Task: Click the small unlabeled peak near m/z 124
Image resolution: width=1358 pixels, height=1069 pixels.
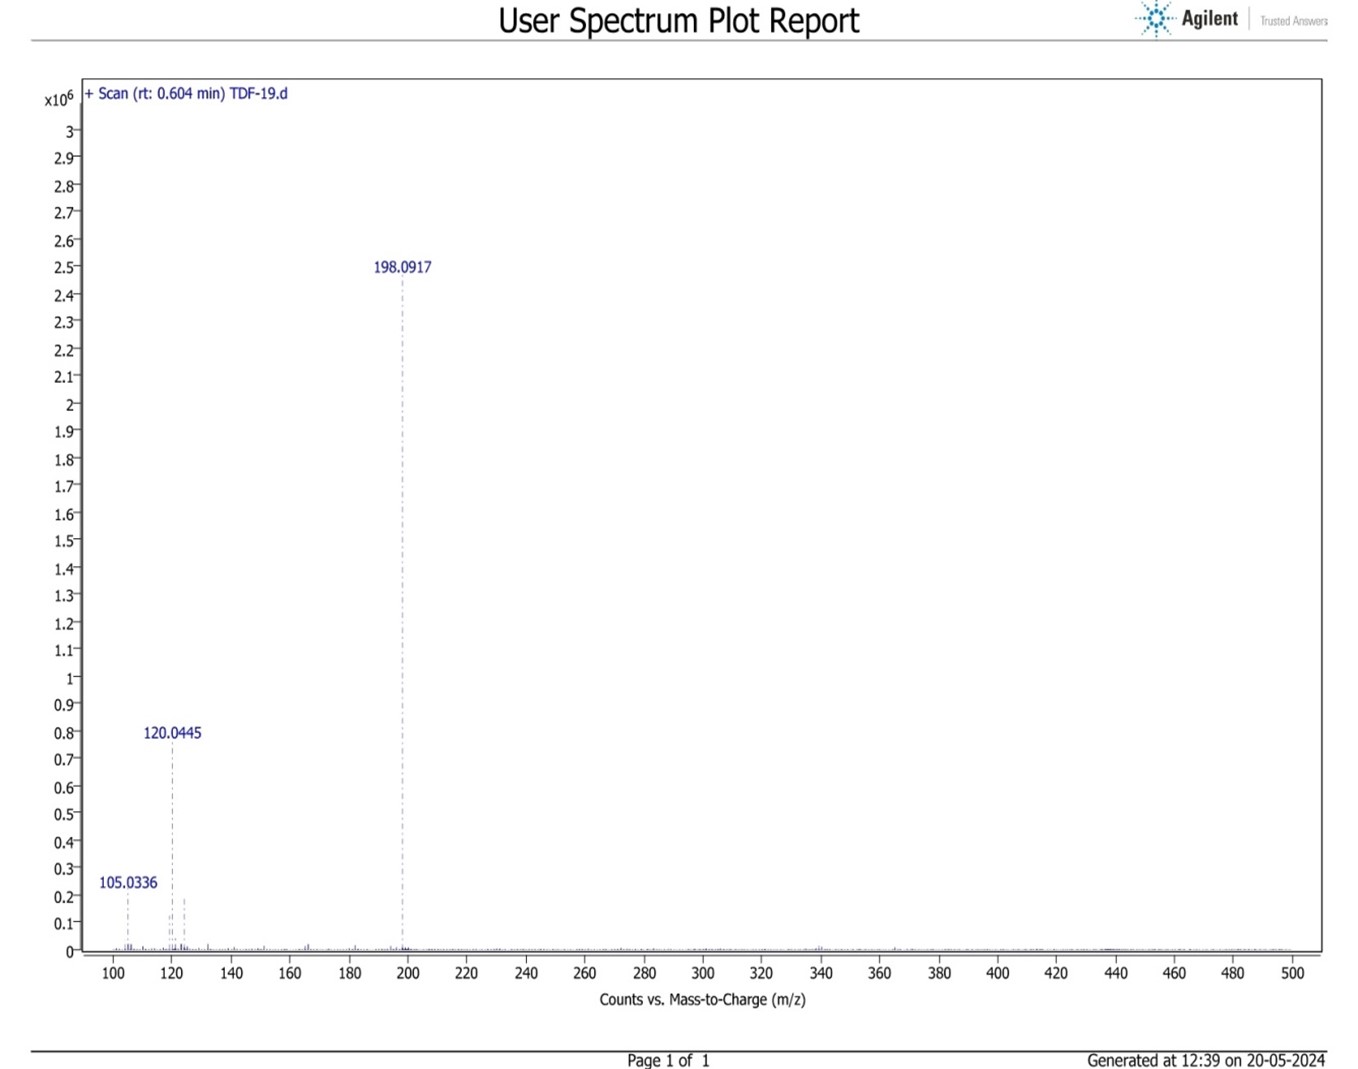Action: 184,922
